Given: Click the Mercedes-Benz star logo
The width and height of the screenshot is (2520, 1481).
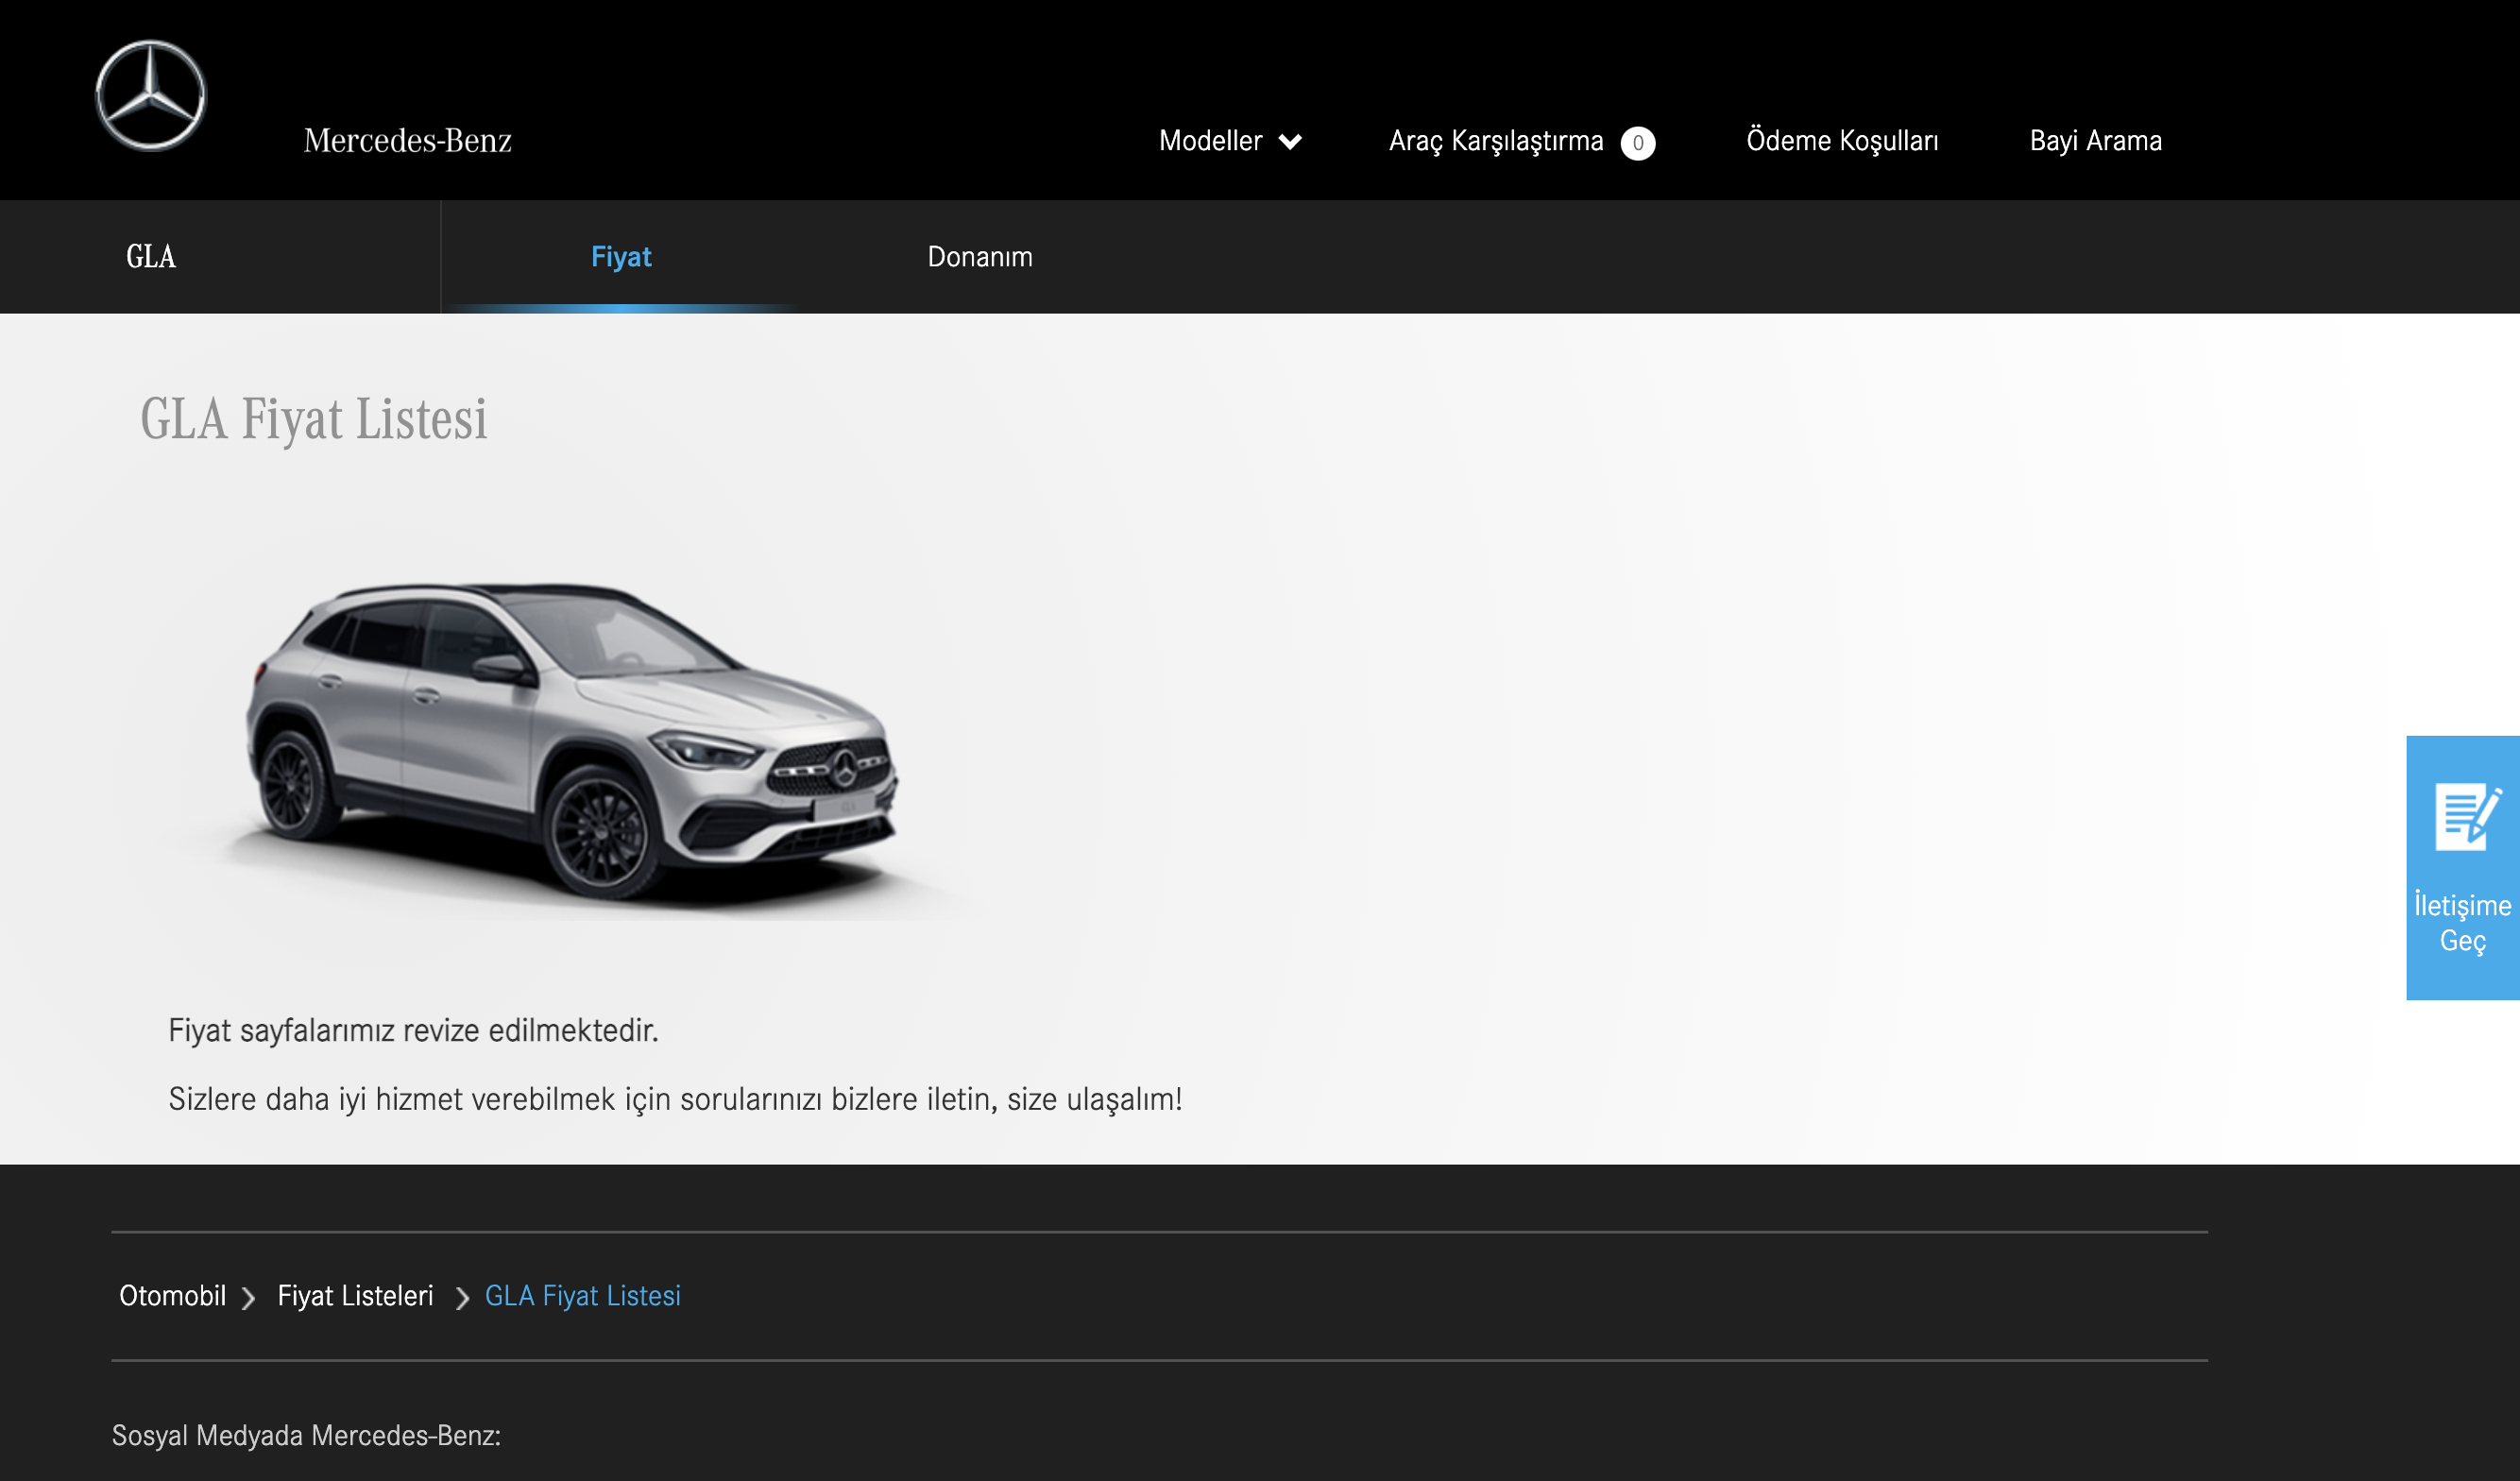Looking at the screenshot, I should pos(151,97).
